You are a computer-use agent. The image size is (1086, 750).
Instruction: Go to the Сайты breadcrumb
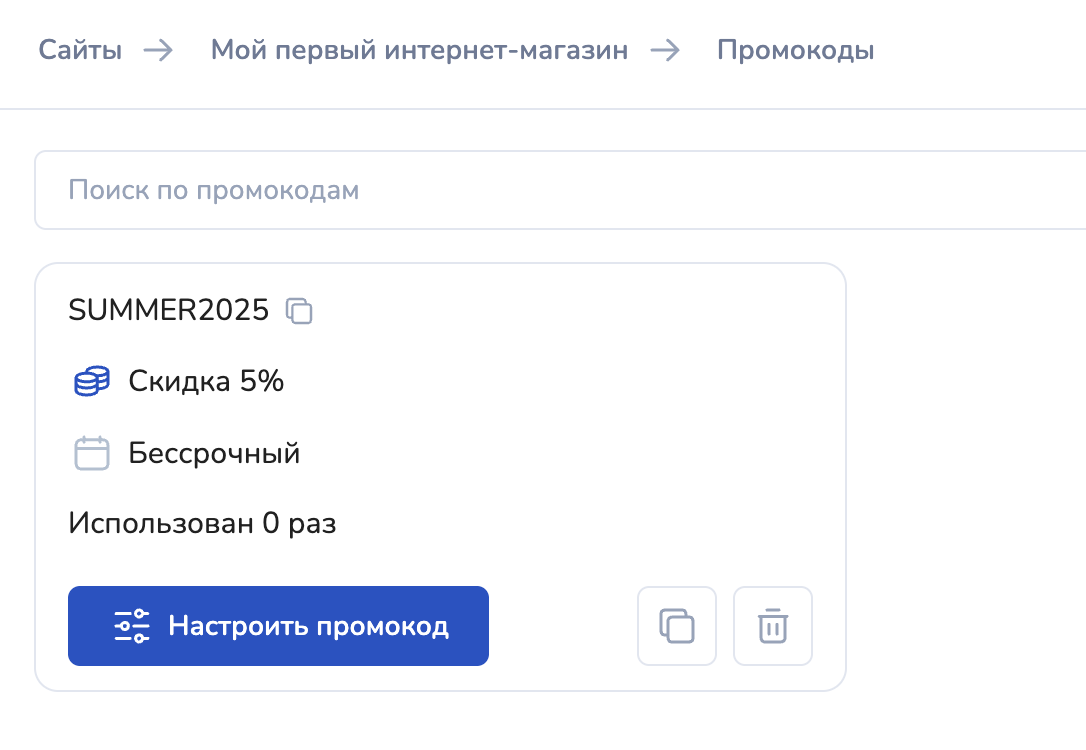tap(80, 50)
